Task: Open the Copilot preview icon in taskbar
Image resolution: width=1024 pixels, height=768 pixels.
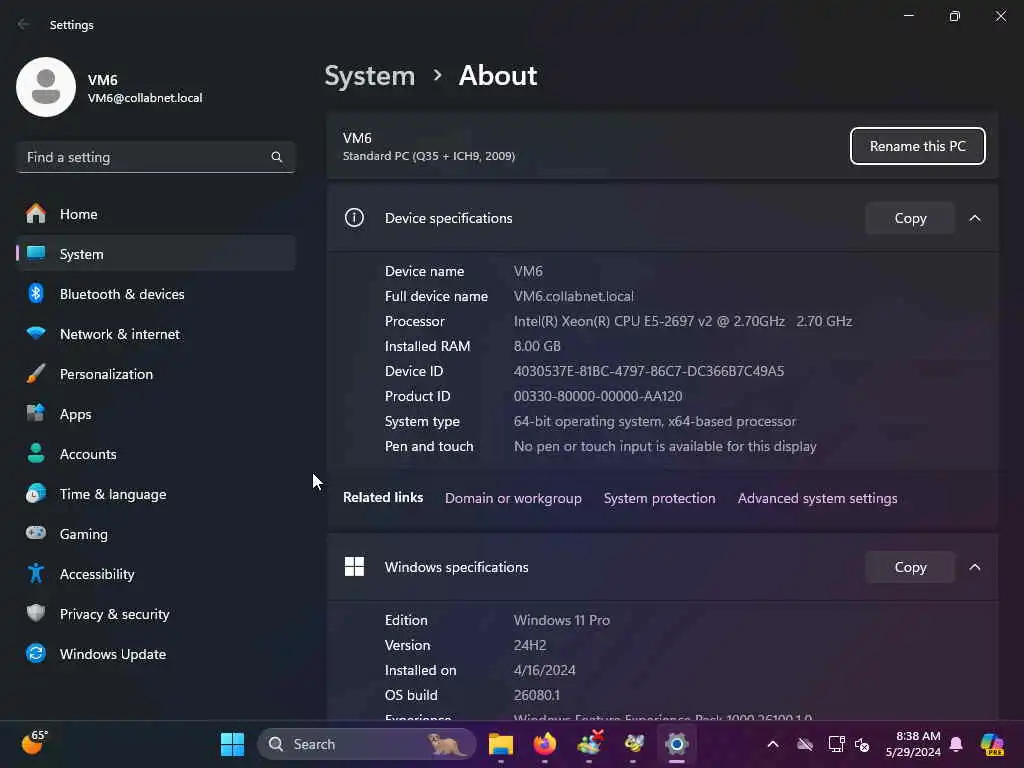Action: click(x=992, y=744)
